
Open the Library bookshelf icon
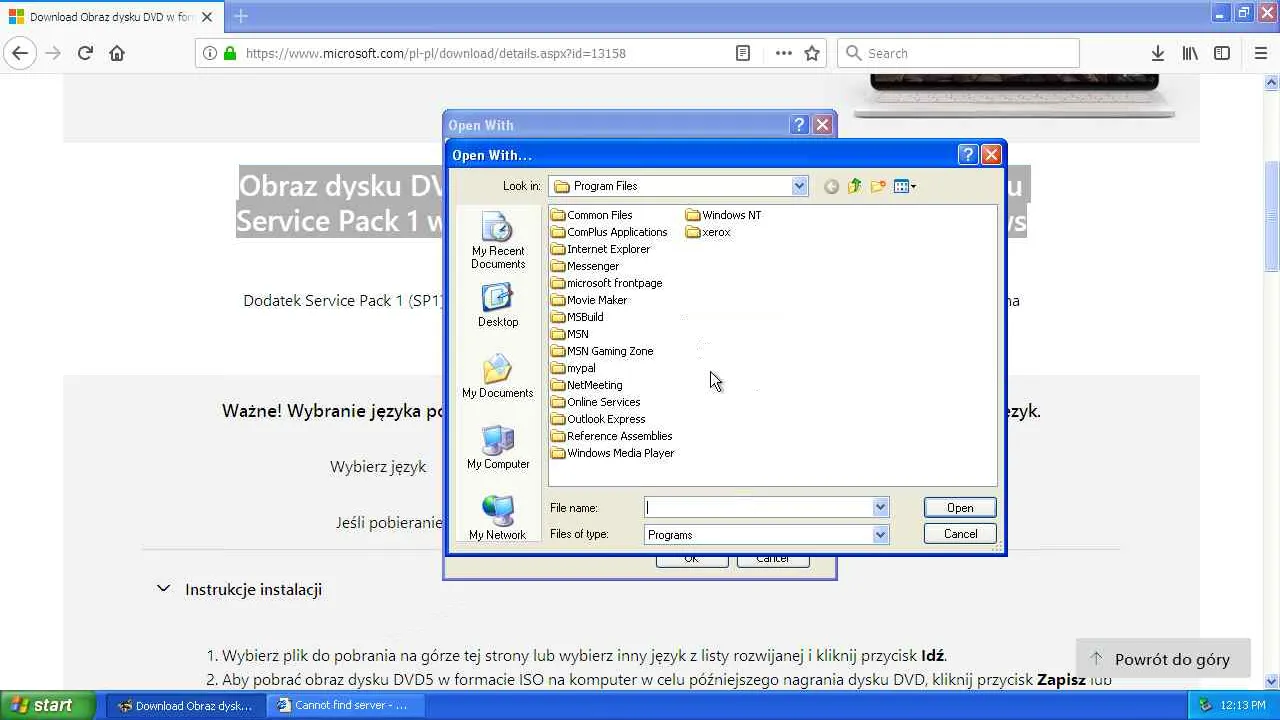1190,53
